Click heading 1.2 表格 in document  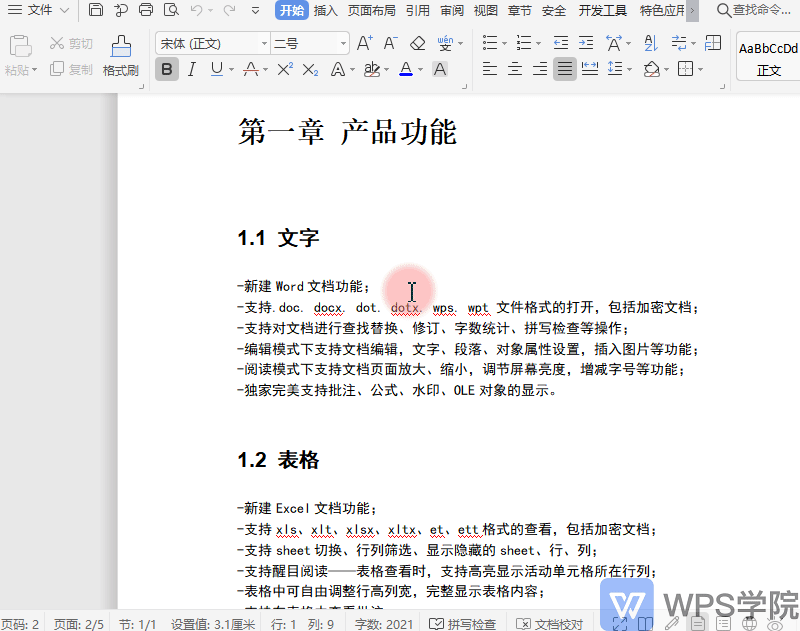279,460
